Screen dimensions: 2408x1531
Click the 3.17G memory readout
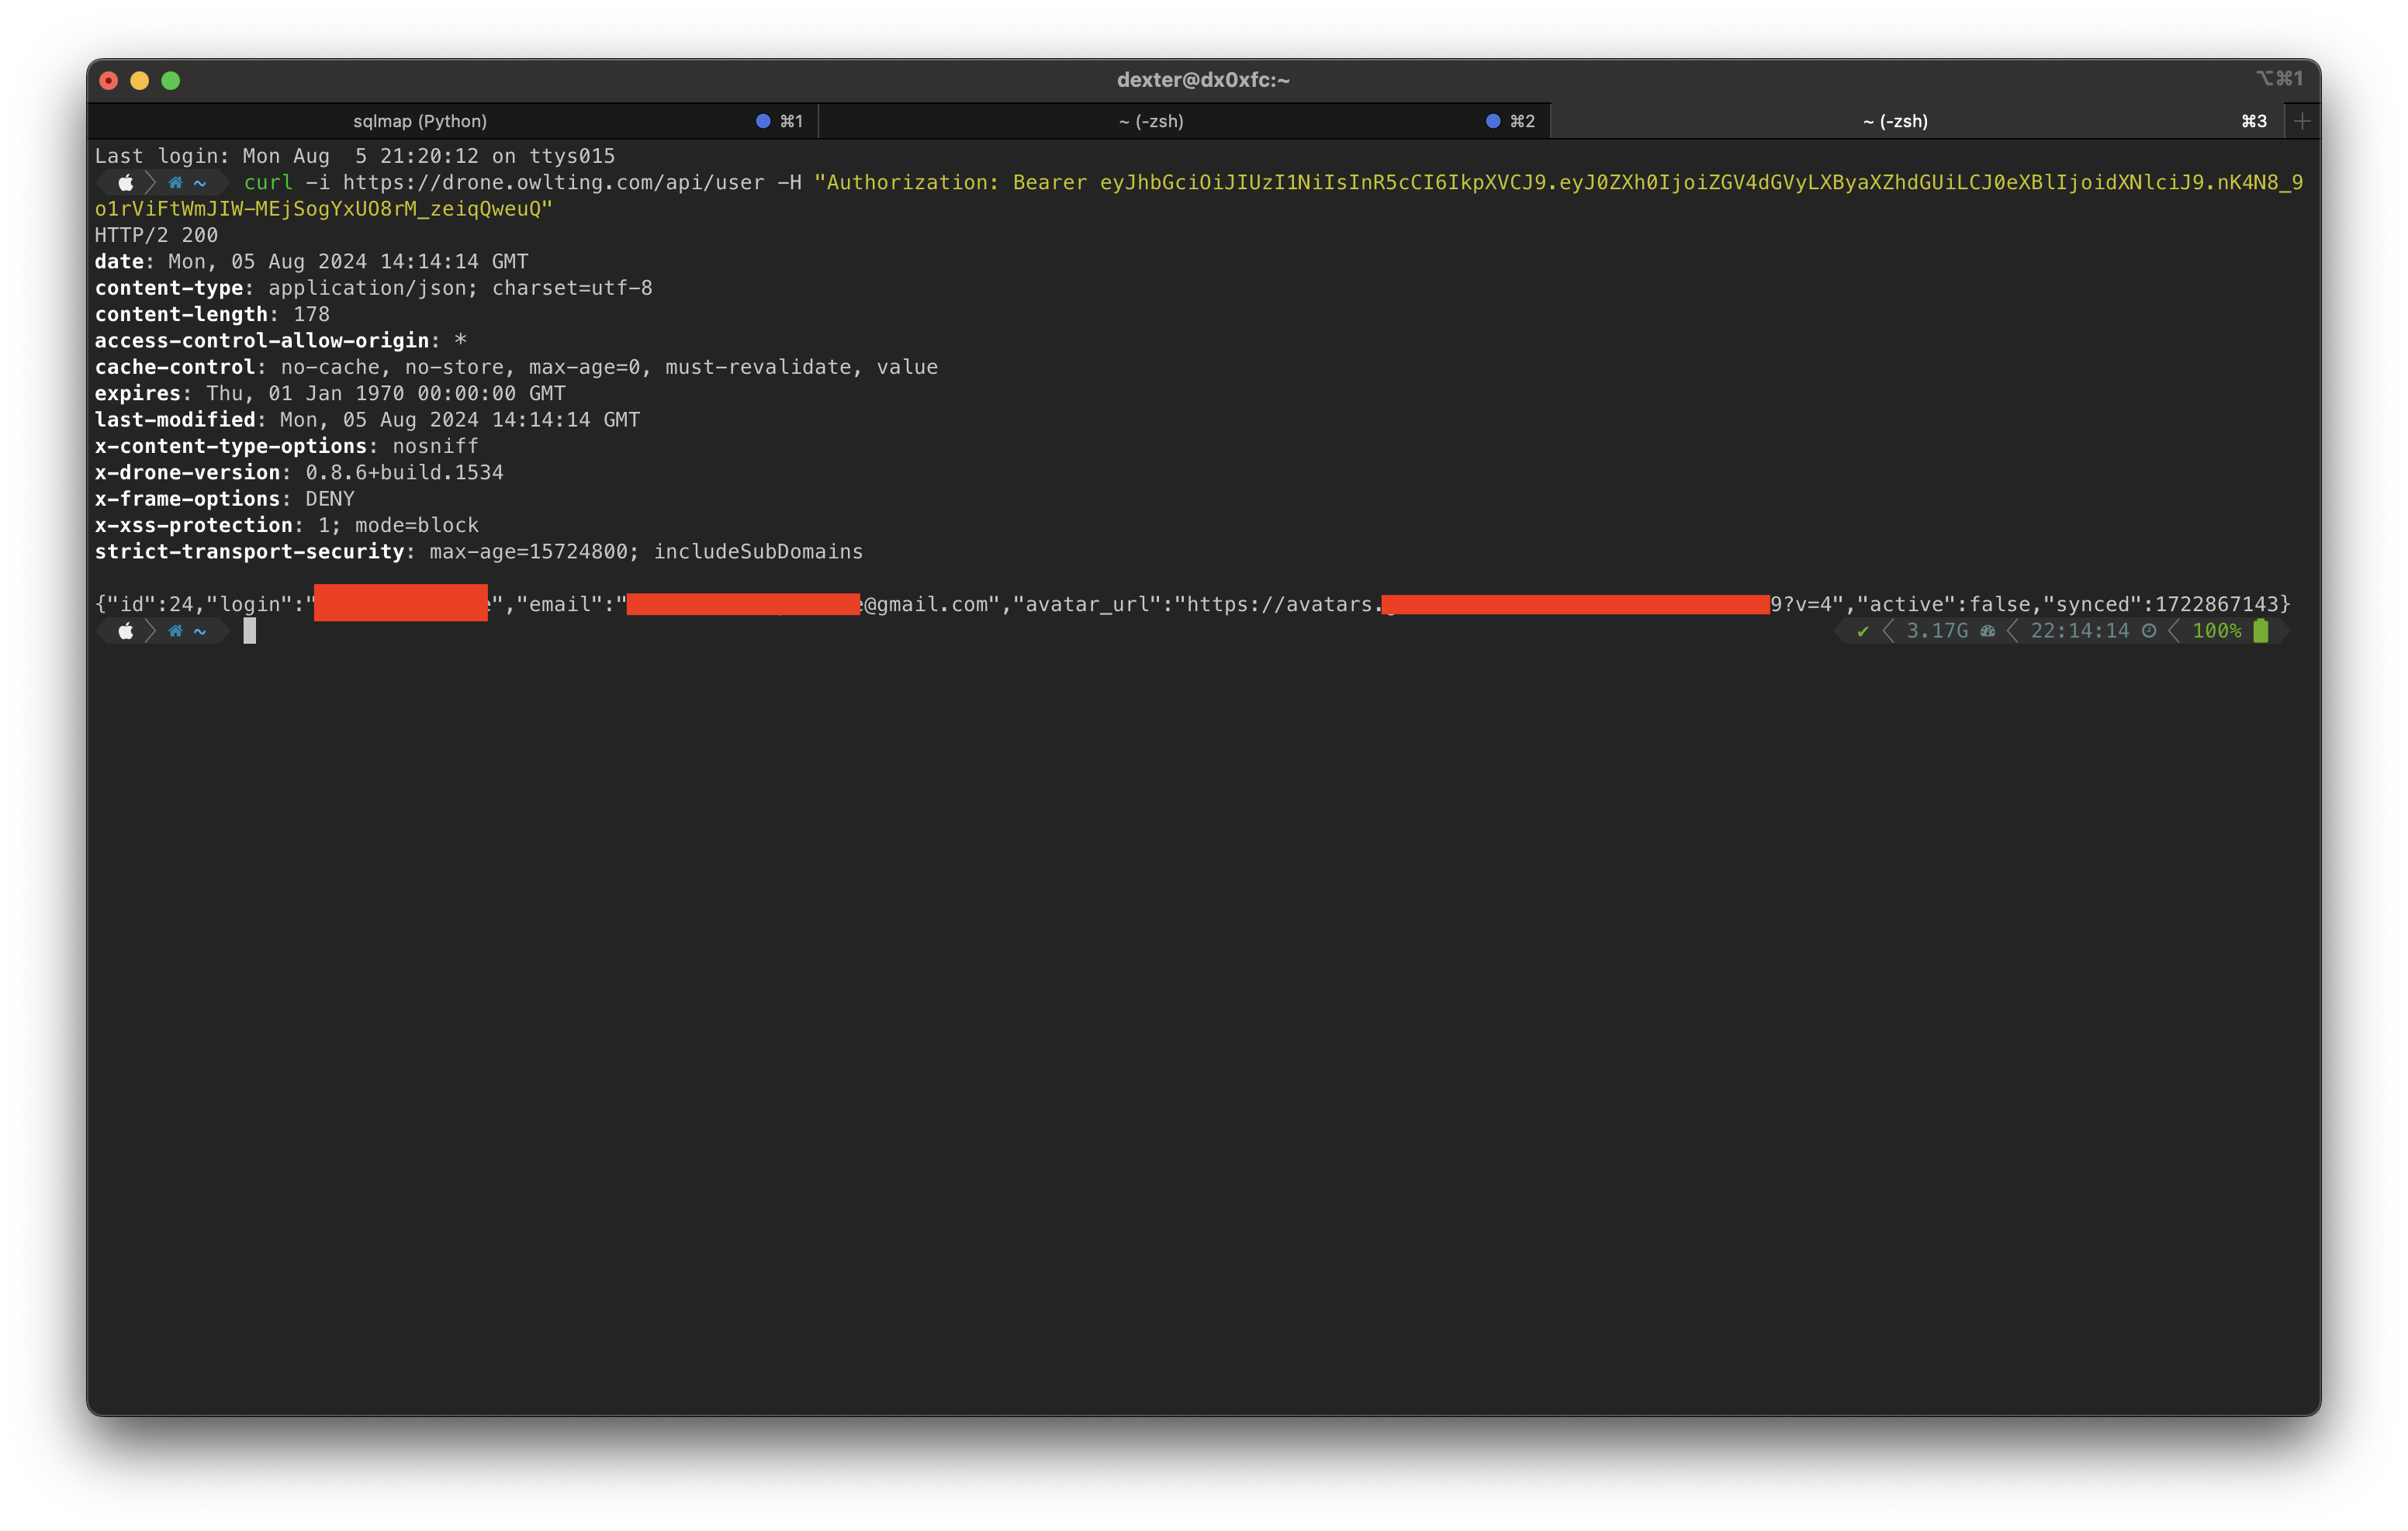pos(1937,631)
